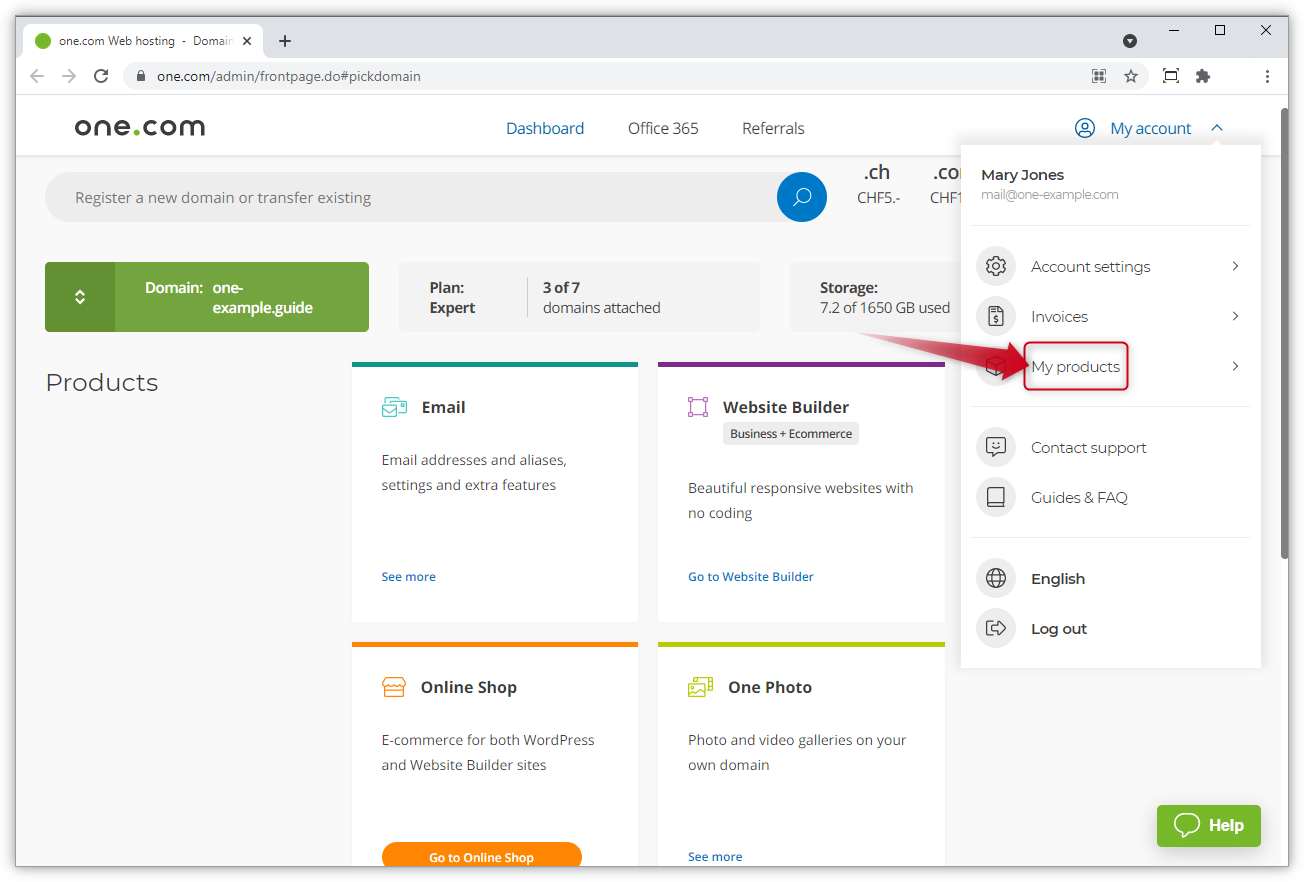The width and height of the screenshot is (1304, 882).
Task: Open the Go to Website Builder link
Action: tap(750, 576)
